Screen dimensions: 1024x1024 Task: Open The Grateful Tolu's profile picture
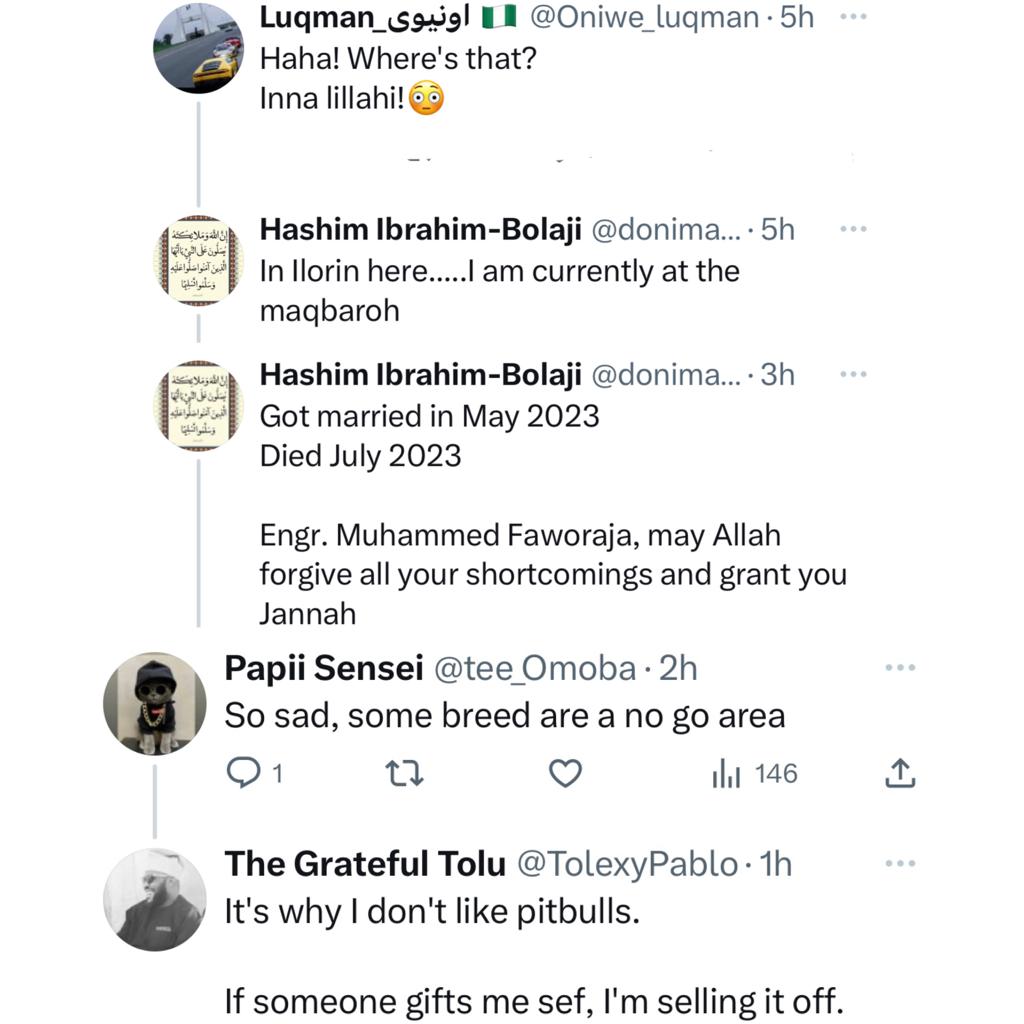154,899
